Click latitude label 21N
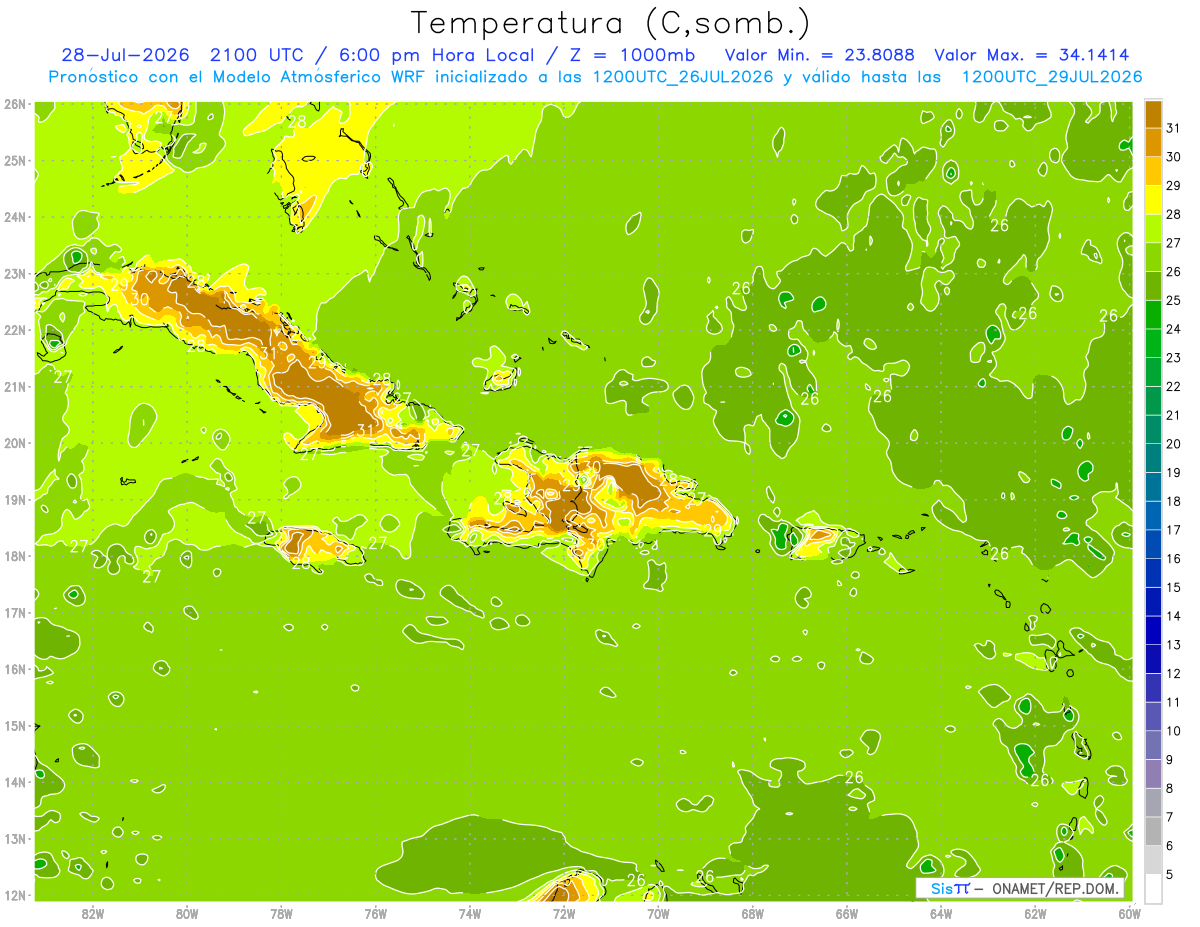The image size is (1200, 927). pos(14,387)
